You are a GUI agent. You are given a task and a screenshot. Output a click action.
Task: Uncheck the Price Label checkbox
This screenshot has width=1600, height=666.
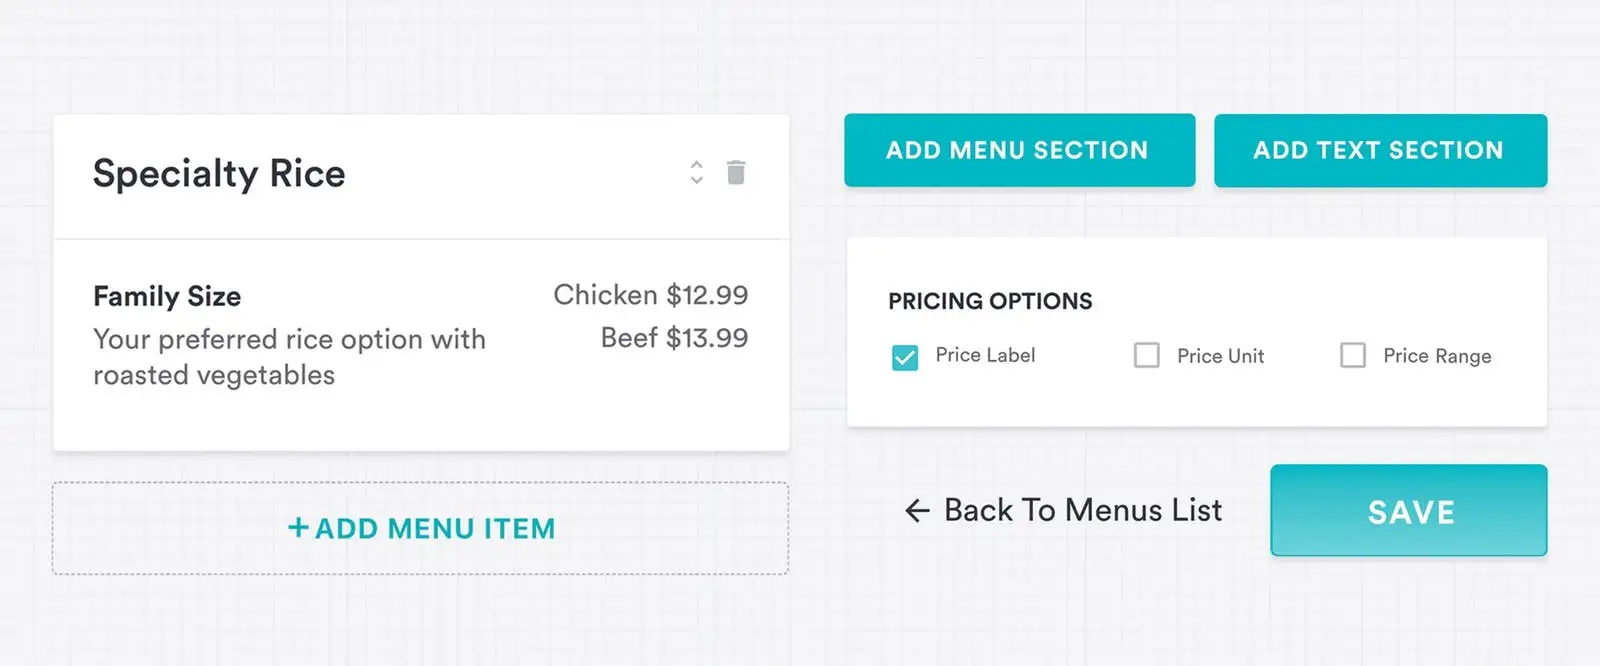click(905, 357)
